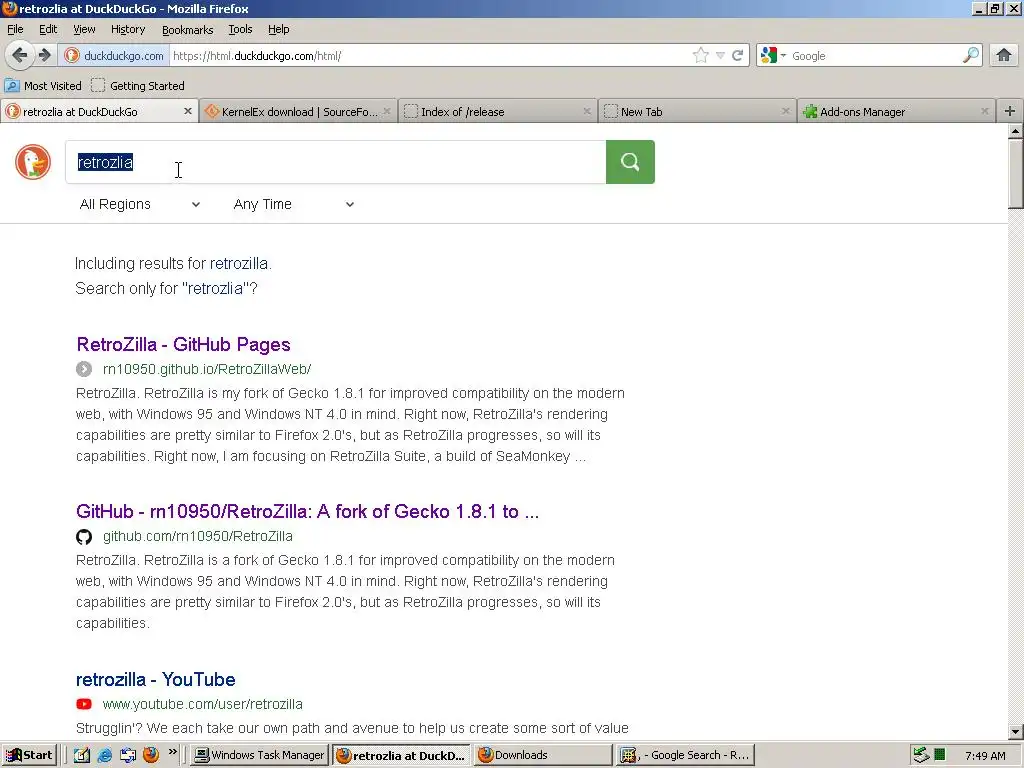Viewport: 1024px width, 768px height.
Task: Open retrozilla - YouTube result link
Action: pyautogui.click(x=155, y=679)
